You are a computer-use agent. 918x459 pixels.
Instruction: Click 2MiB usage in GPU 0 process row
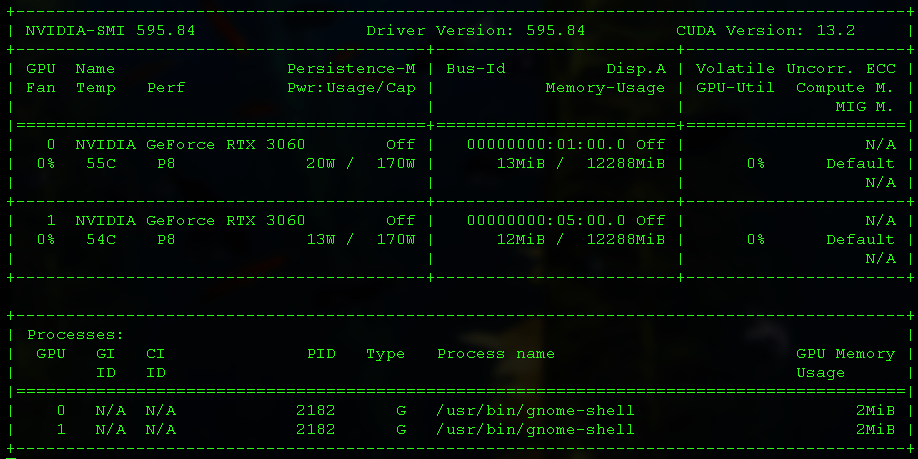[x=875, y=411]
